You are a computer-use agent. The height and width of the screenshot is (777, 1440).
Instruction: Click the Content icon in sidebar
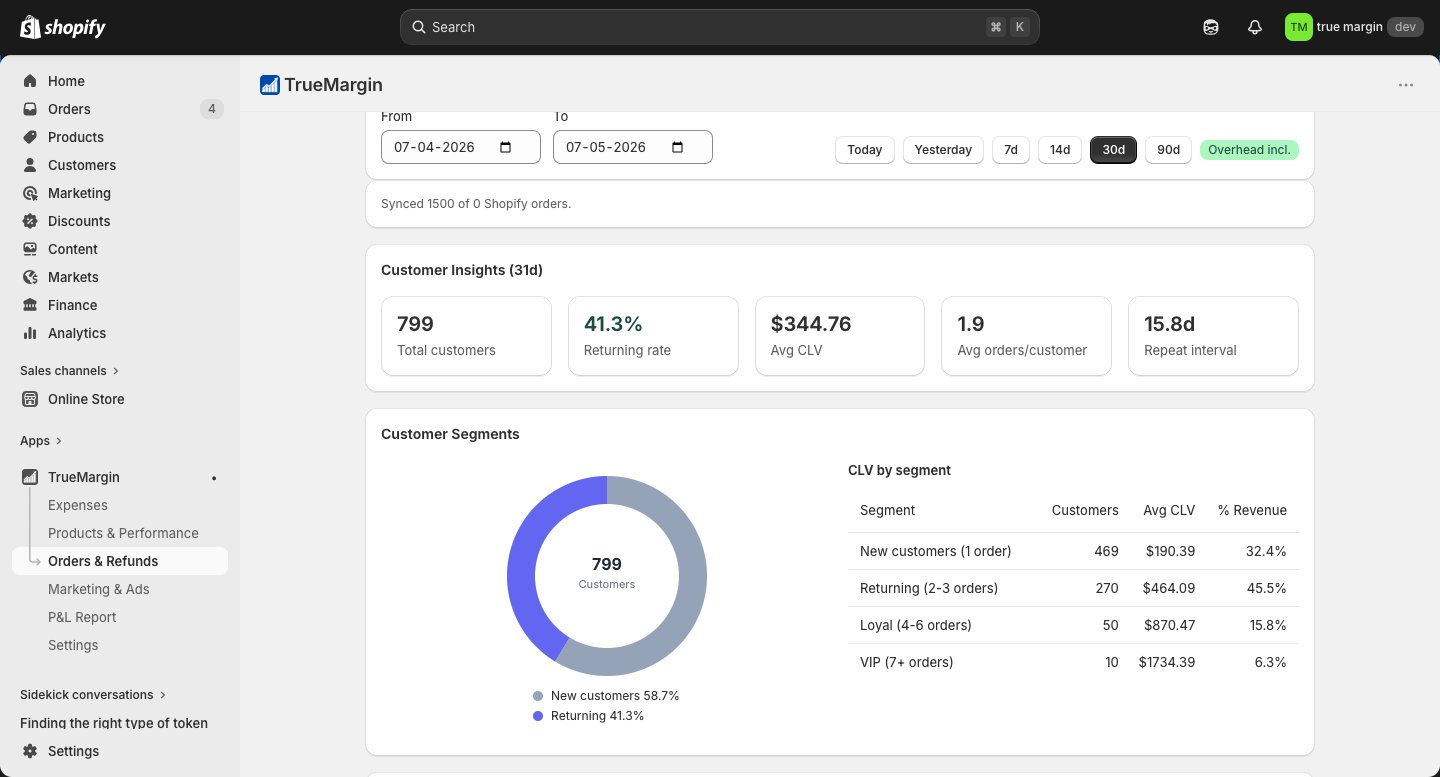[30, 249]
